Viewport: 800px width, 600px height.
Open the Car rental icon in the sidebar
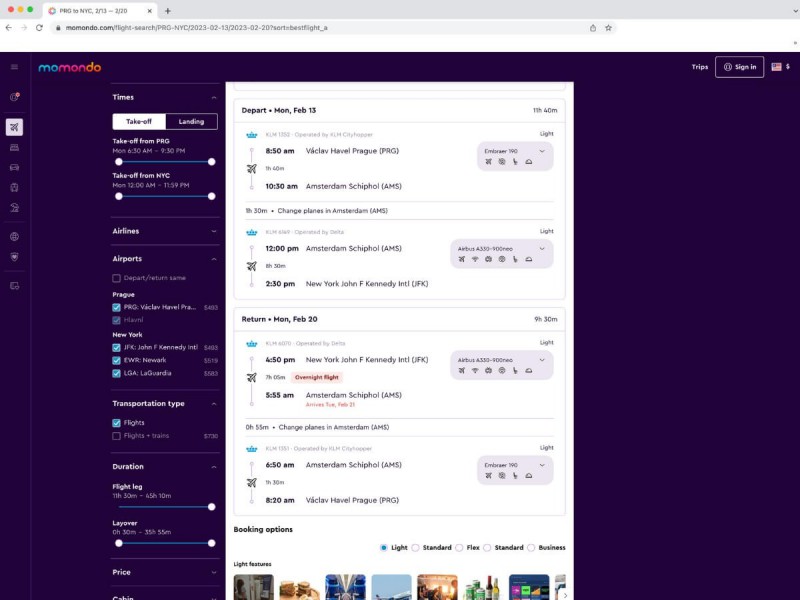(14, 167)
